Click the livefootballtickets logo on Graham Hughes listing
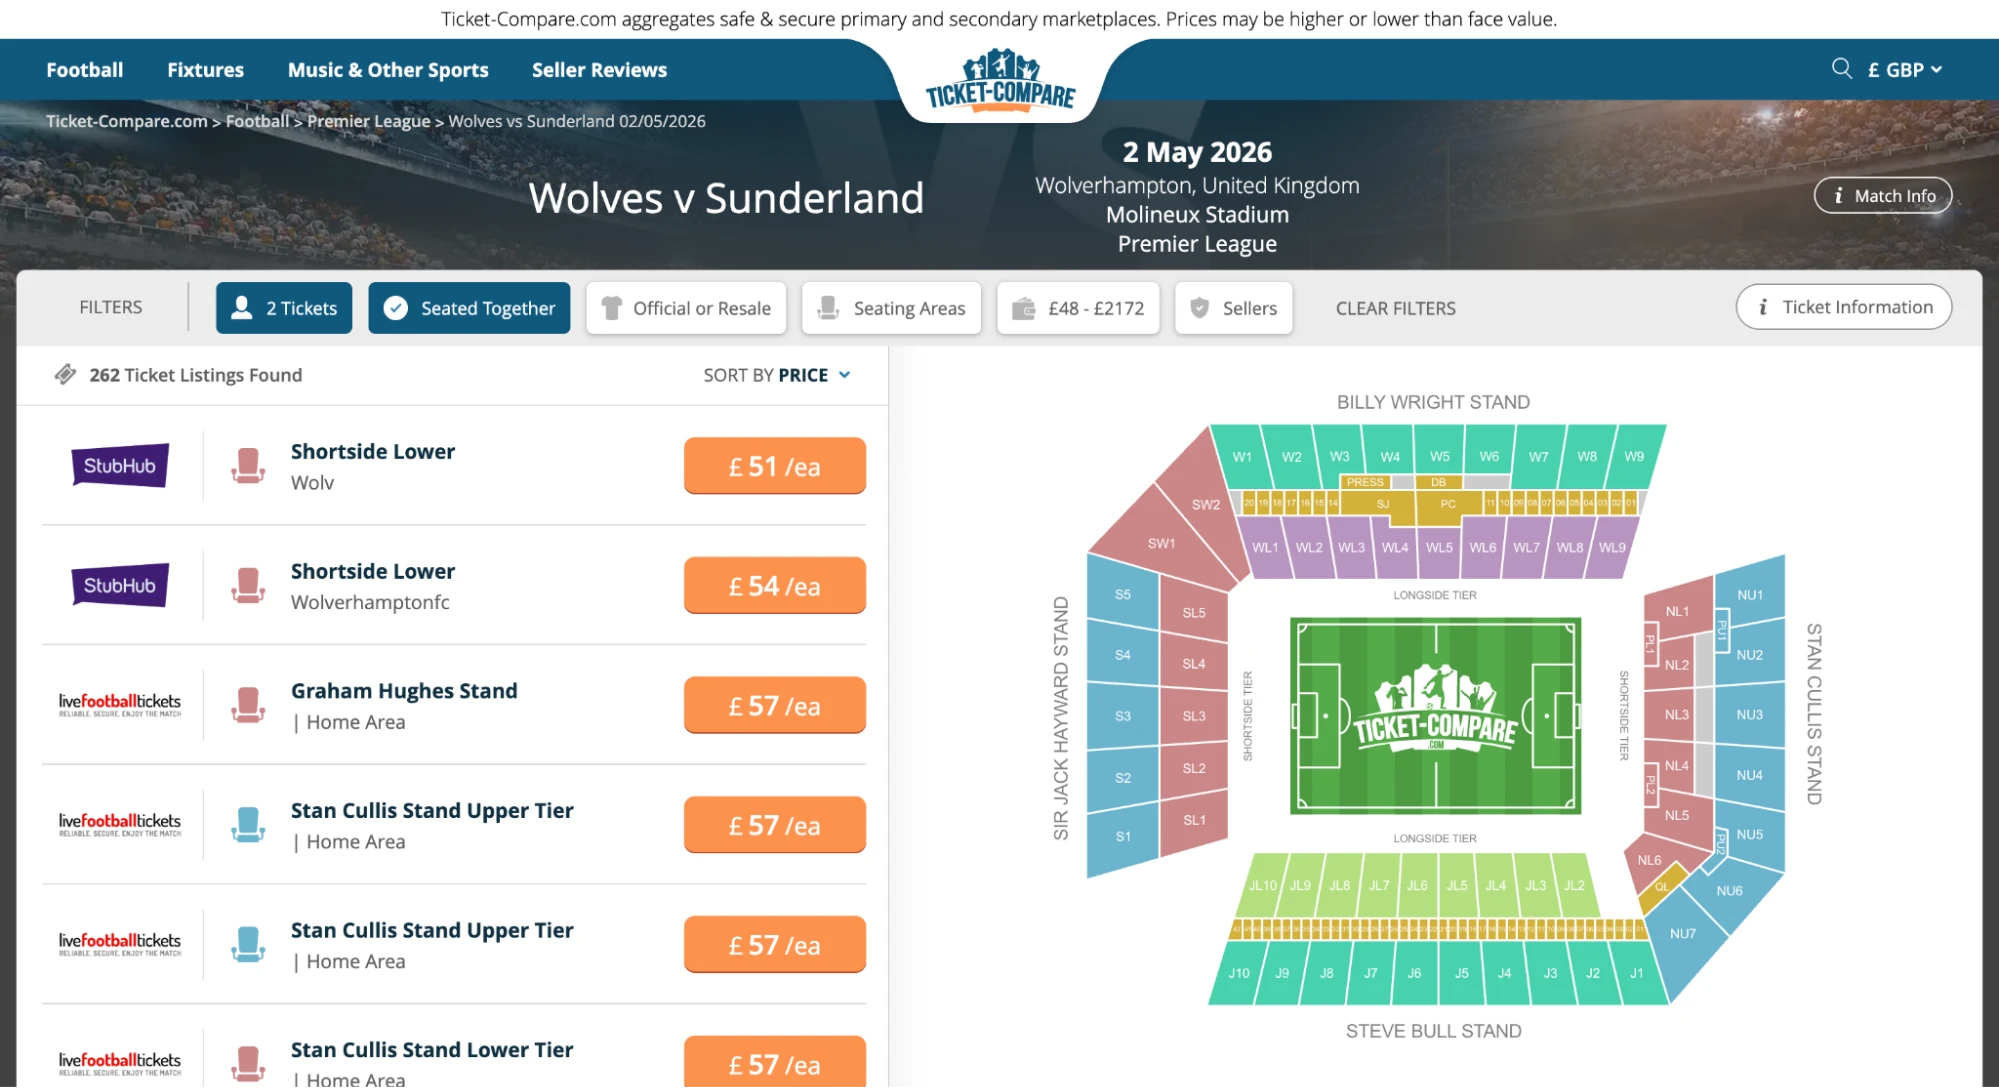Viewport: 1999px width, 1088px height. [x=118, y=703]
